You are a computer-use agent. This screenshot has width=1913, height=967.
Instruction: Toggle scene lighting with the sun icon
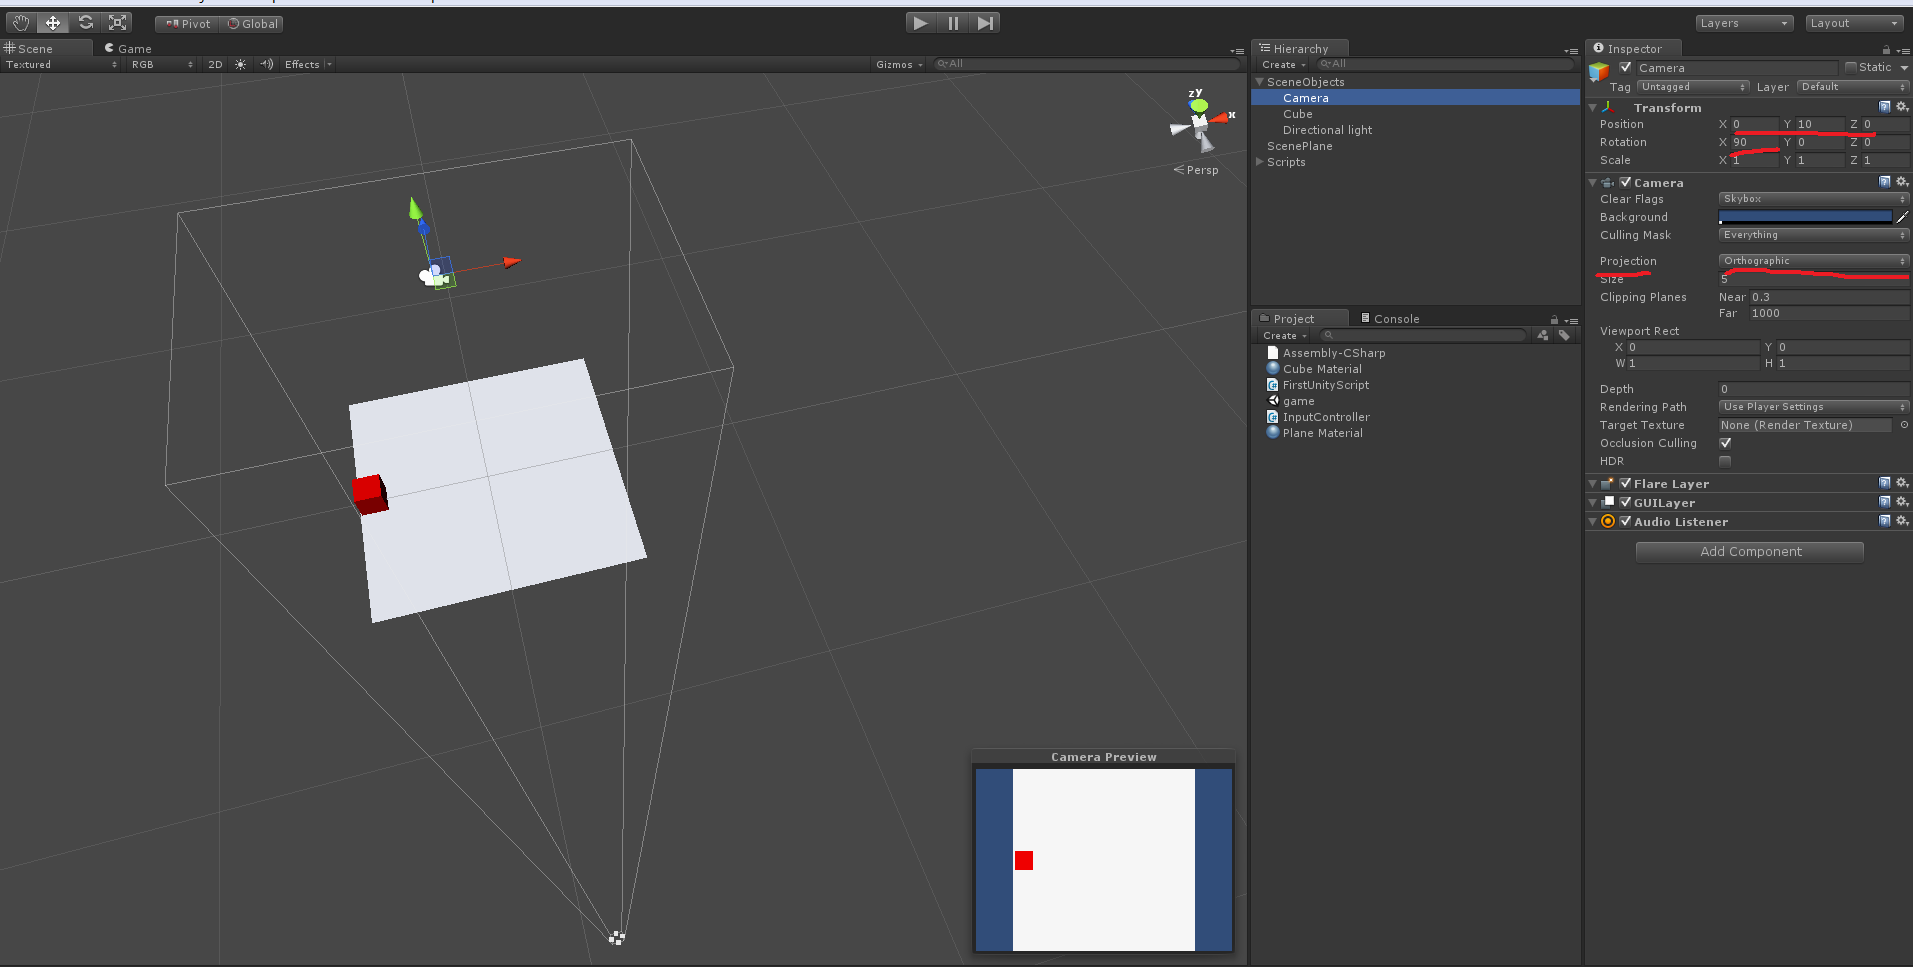[x=239, y=64]
